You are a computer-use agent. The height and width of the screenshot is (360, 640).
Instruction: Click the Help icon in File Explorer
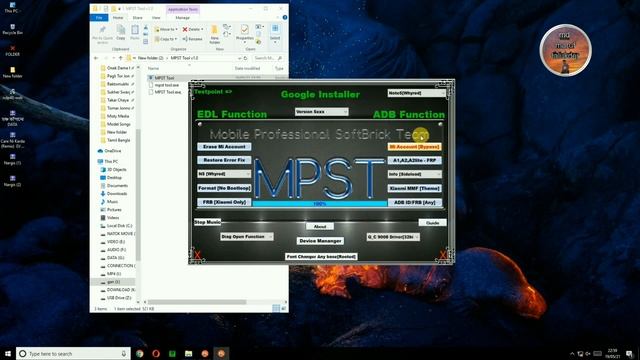[x=285, y=18]
